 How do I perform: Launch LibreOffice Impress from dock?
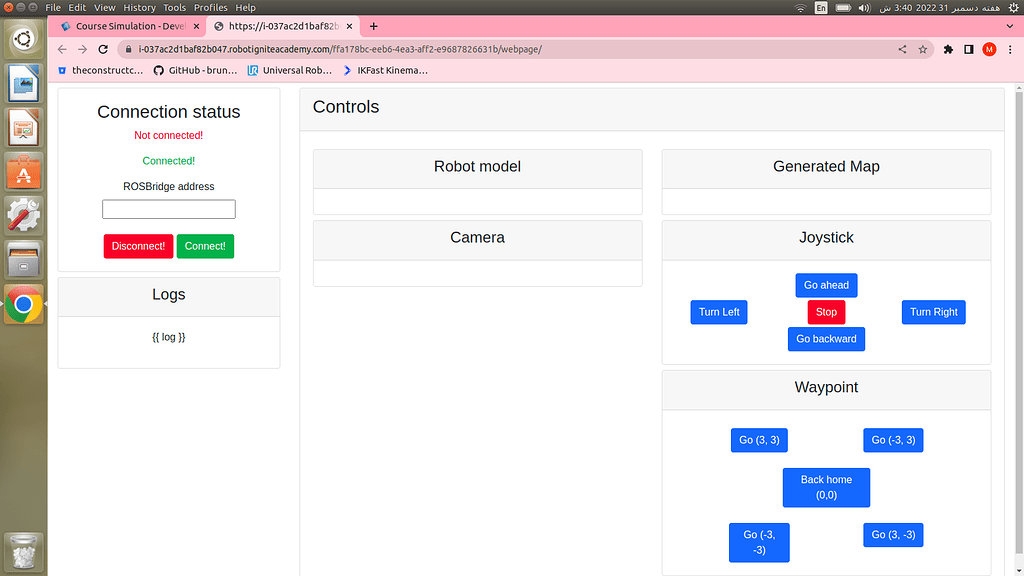coord(24,127)
